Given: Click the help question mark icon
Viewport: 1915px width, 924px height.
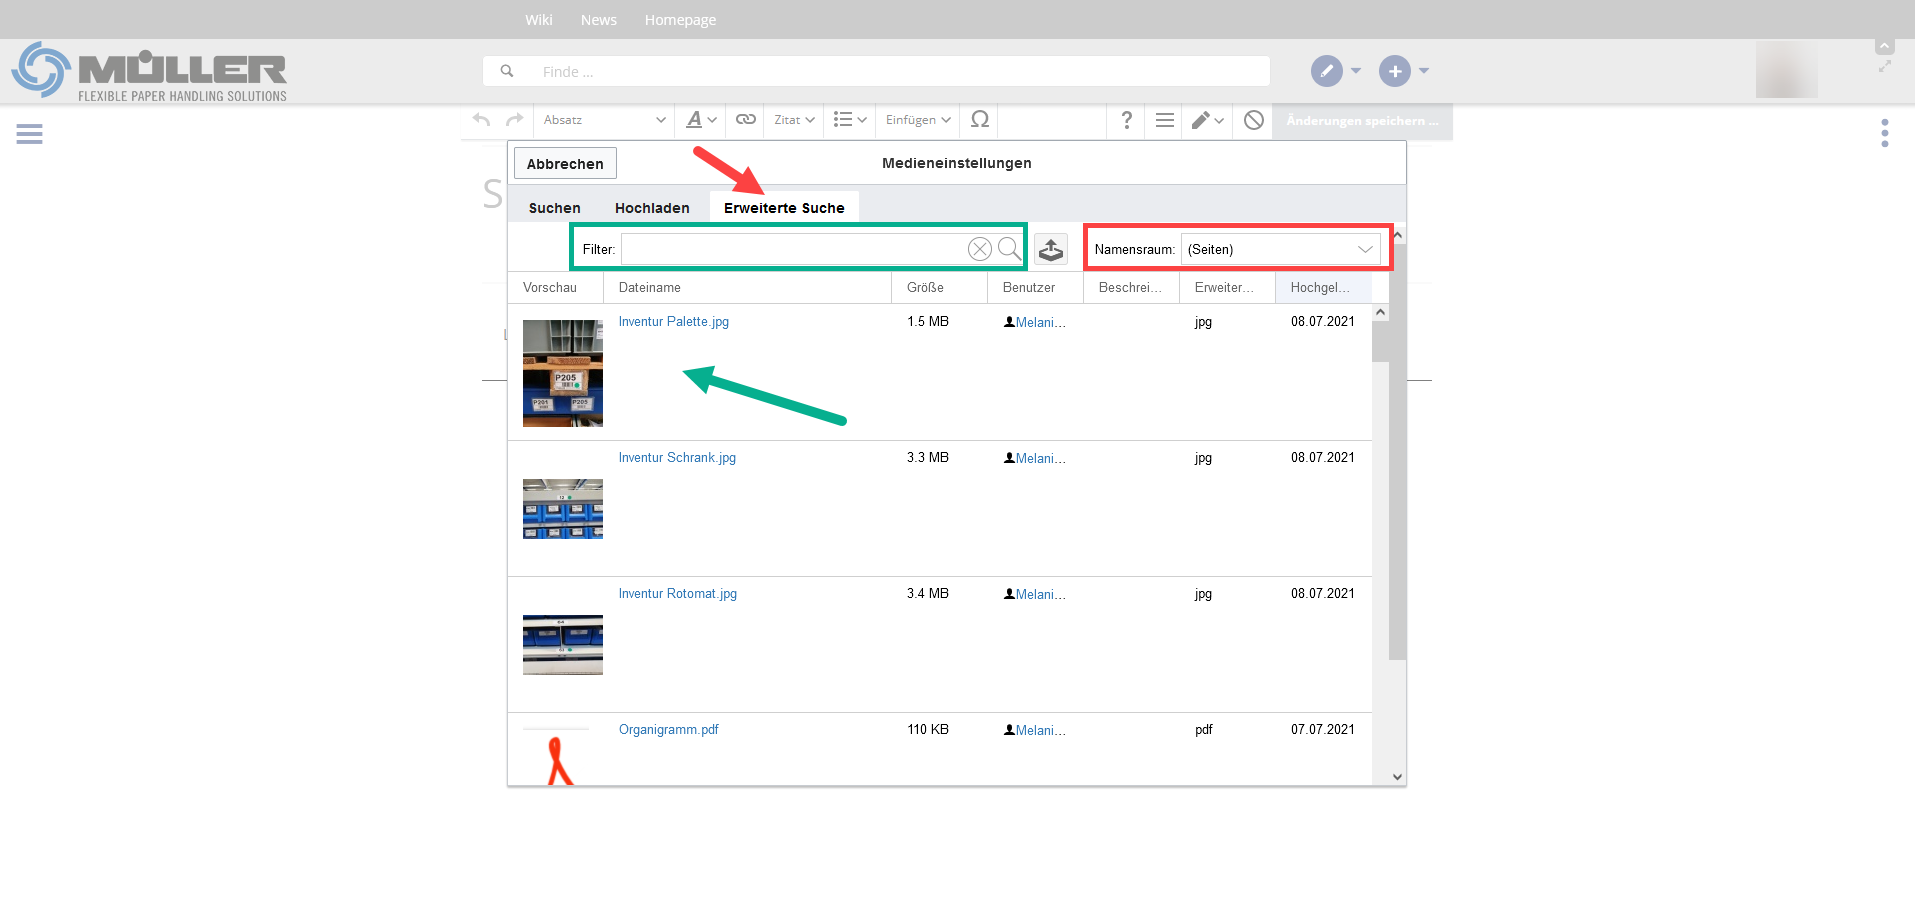Looking at the screenshot, I should [1126, 120].
